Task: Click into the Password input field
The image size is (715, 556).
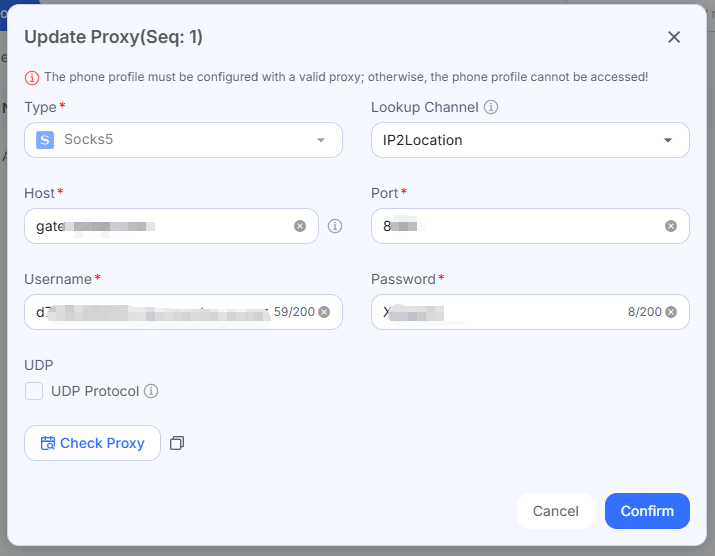Action: 530,312
